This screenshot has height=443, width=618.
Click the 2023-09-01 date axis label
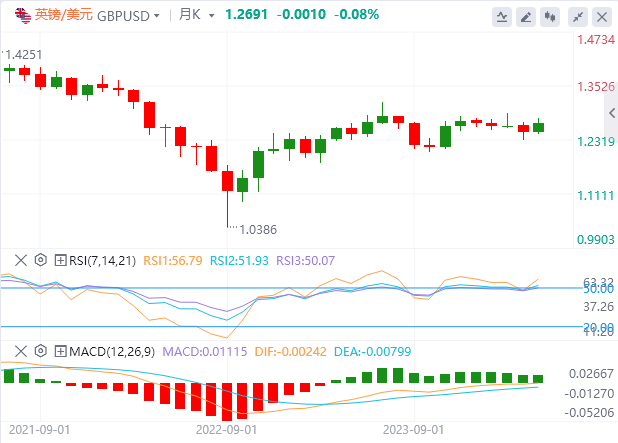coord(413,430)
